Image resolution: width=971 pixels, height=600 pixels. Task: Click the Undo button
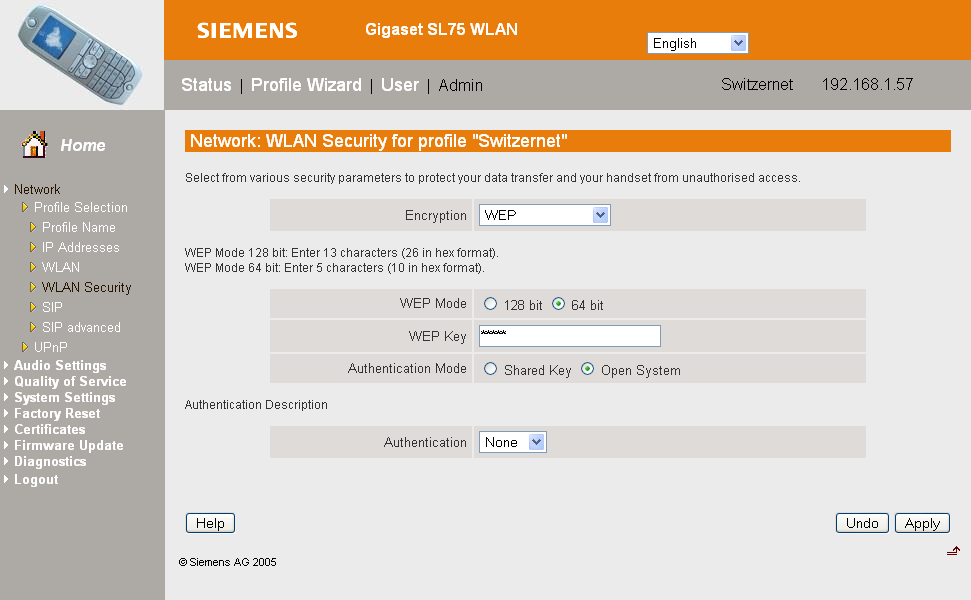[x=862, y=523]
